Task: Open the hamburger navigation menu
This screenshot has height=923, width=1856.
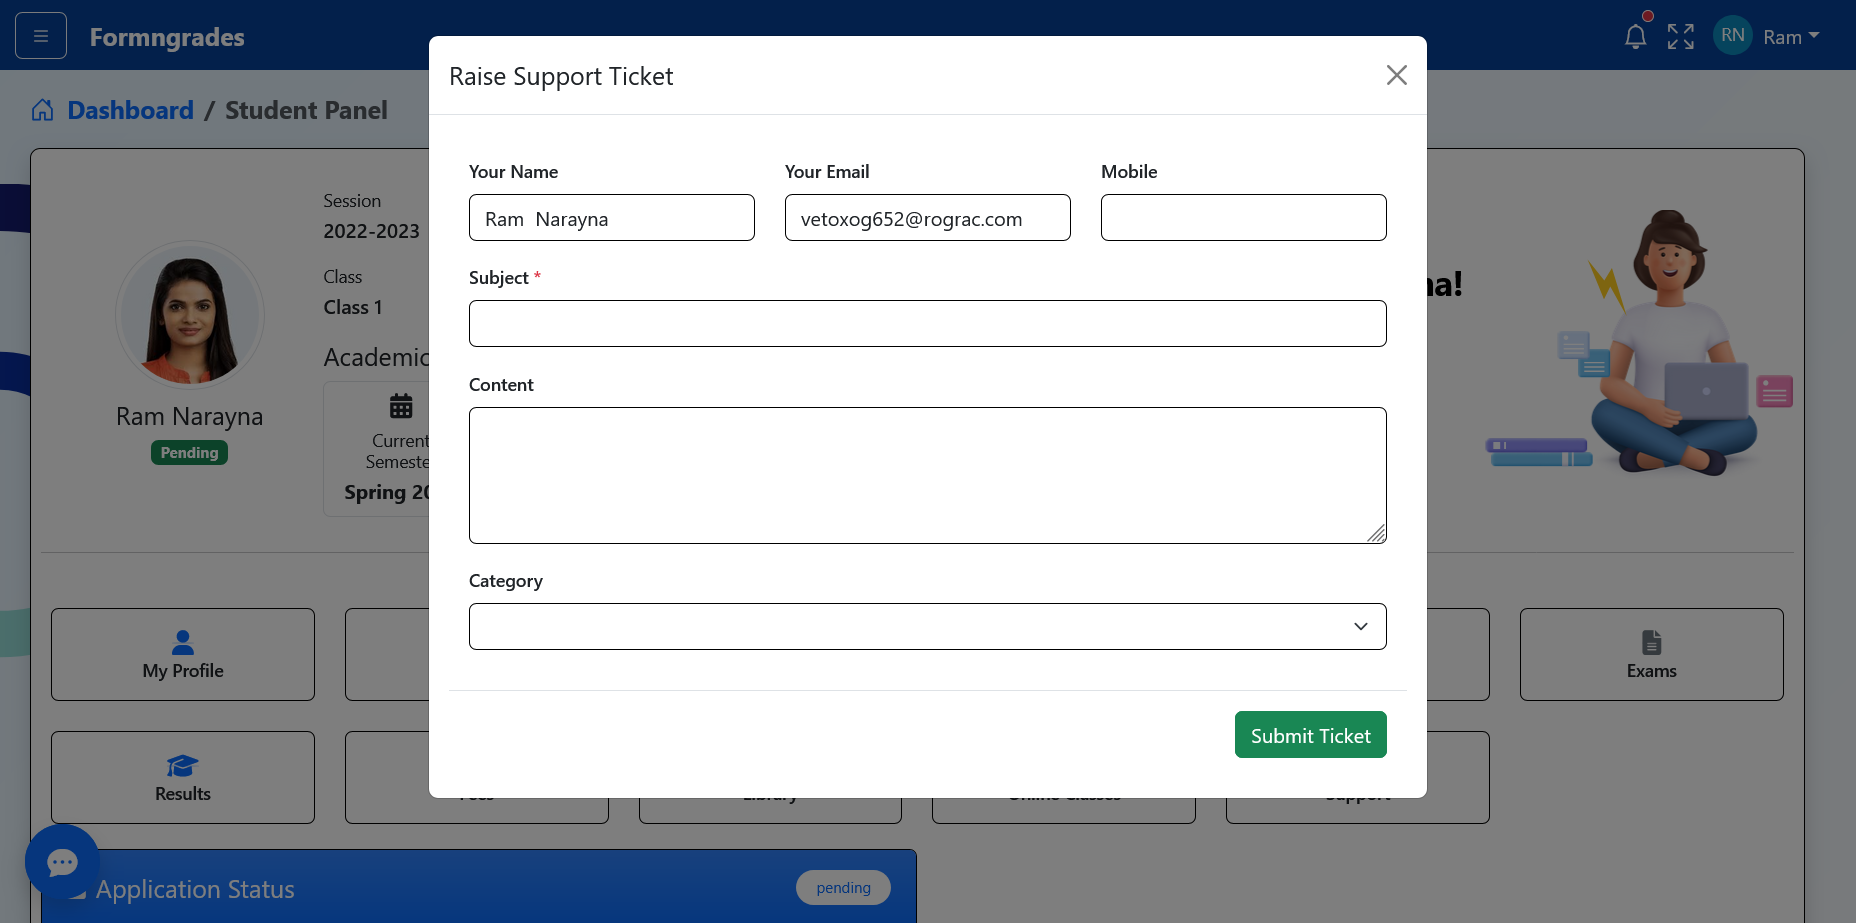Action: click(40, 35)
